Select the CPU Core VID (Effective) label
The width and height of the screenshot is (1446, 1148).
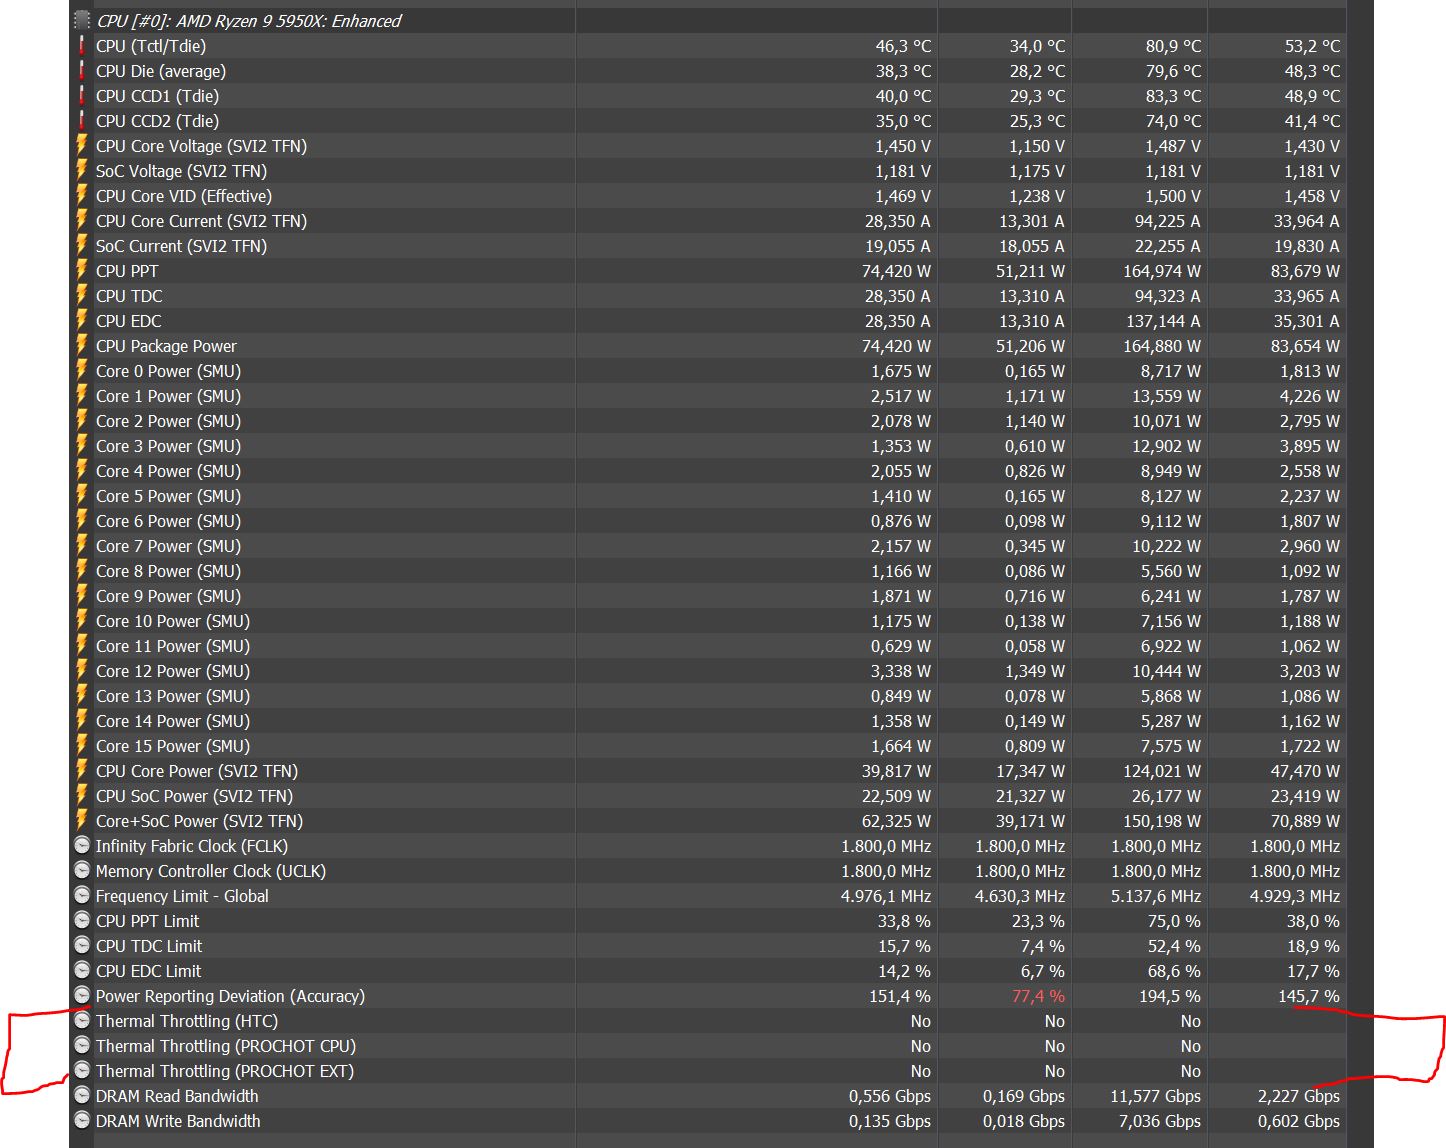[x=184, y=196]
